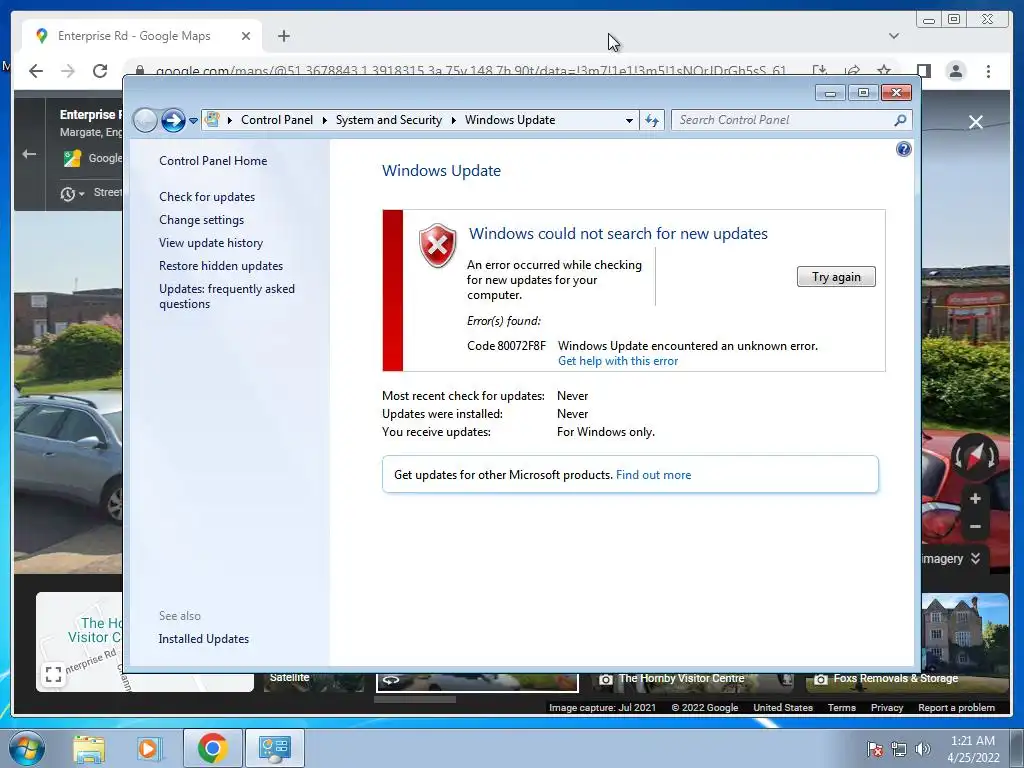The image size is (1024, 768).
Task: Click the address bar refresh button
Action: (x=652, y=120)
